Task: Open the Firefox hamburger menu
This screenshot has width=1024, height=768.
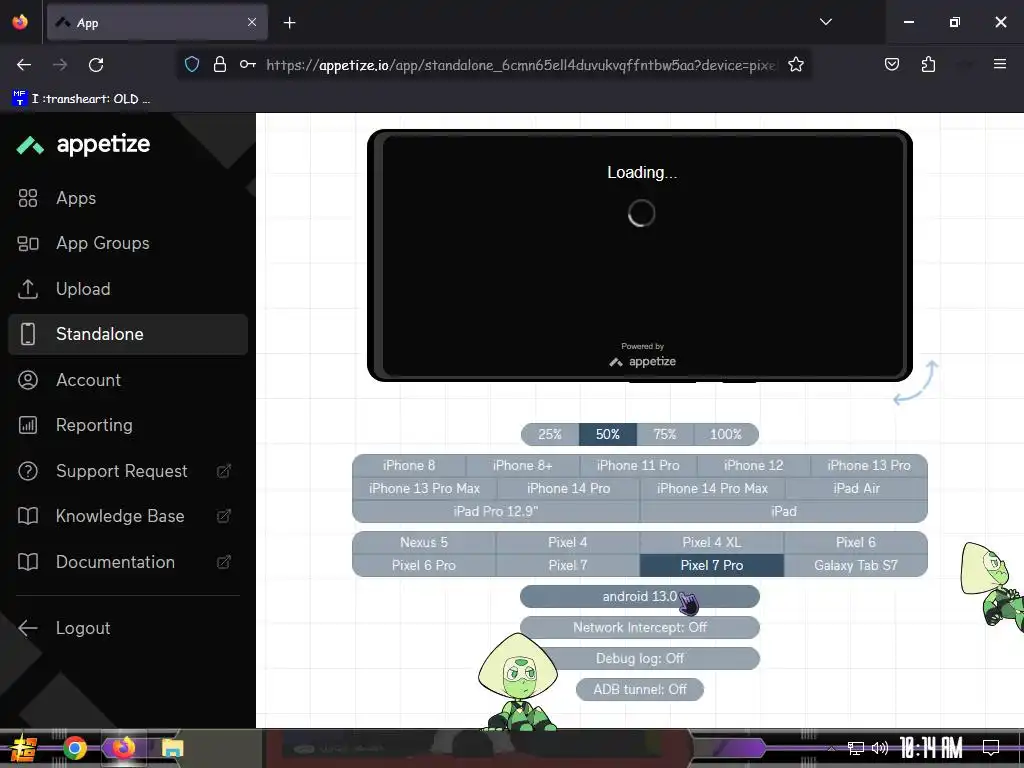Action: click(1000, 64)
